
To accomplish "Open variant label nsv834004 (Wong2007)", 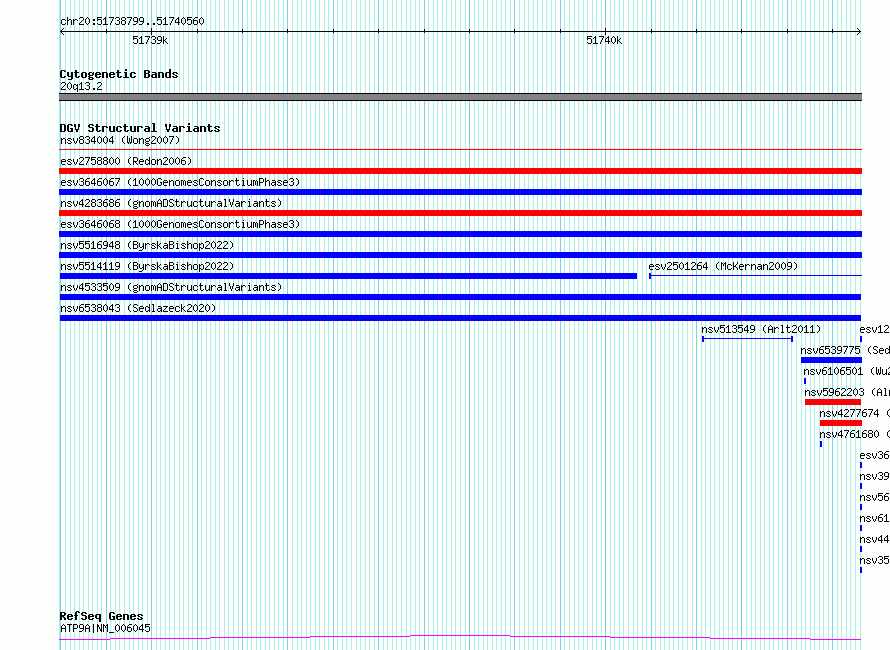I will pyautogui.click(x=120, y=140).
